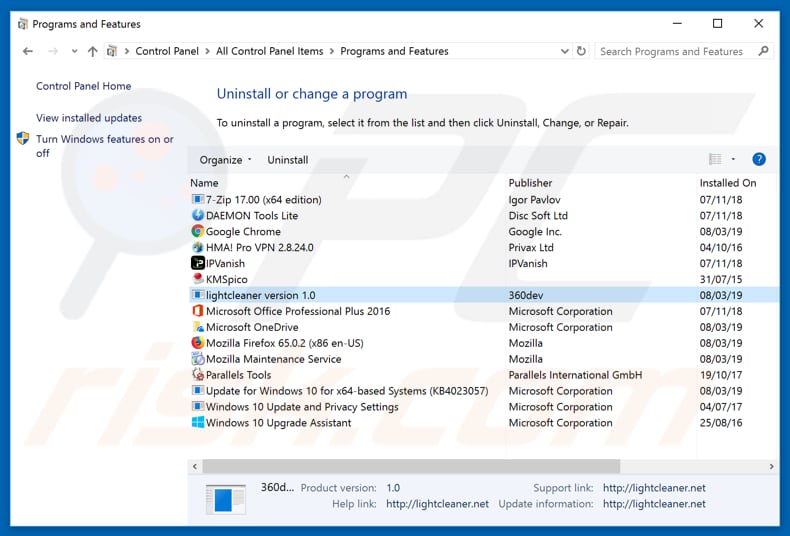Open the recent locations dropdown arrow
The image size is (790, 536).
pos(74,51)
